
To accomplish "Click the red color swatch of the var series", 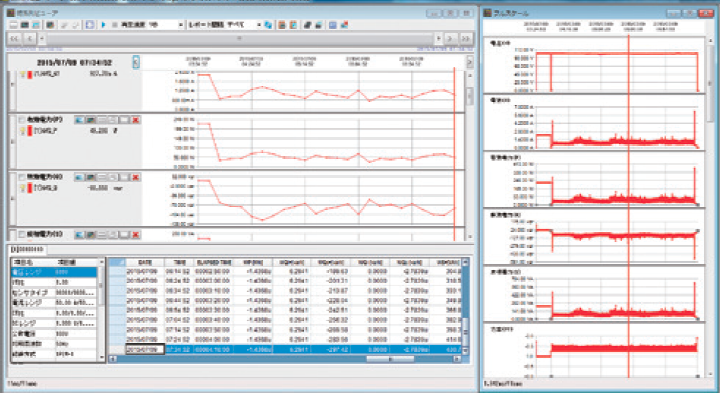I will click(x=30, y=188).
